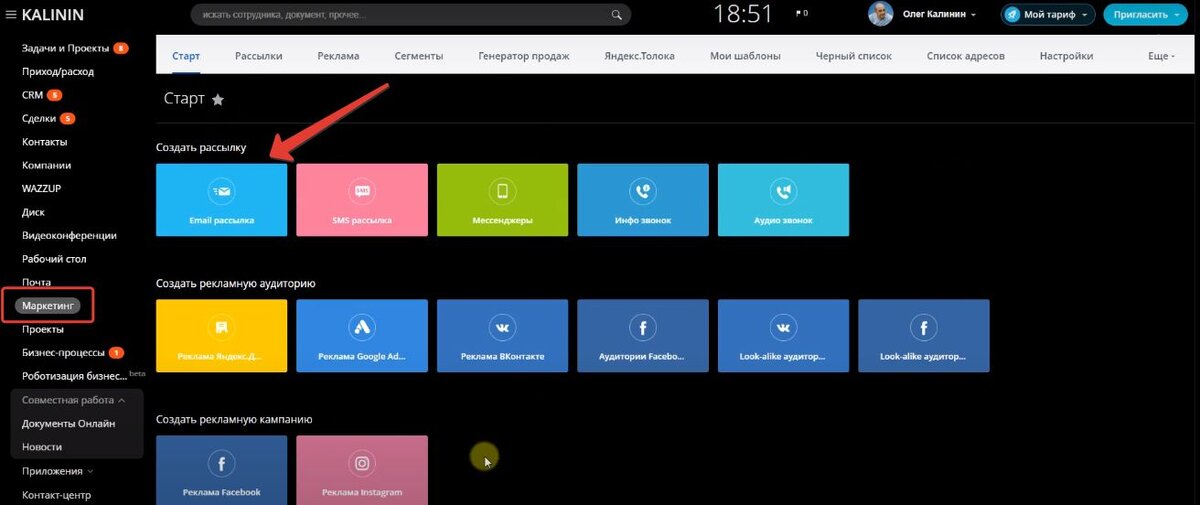Click the 18:51 clock display
Screen dimensions: 1200x505
[743, 14]
